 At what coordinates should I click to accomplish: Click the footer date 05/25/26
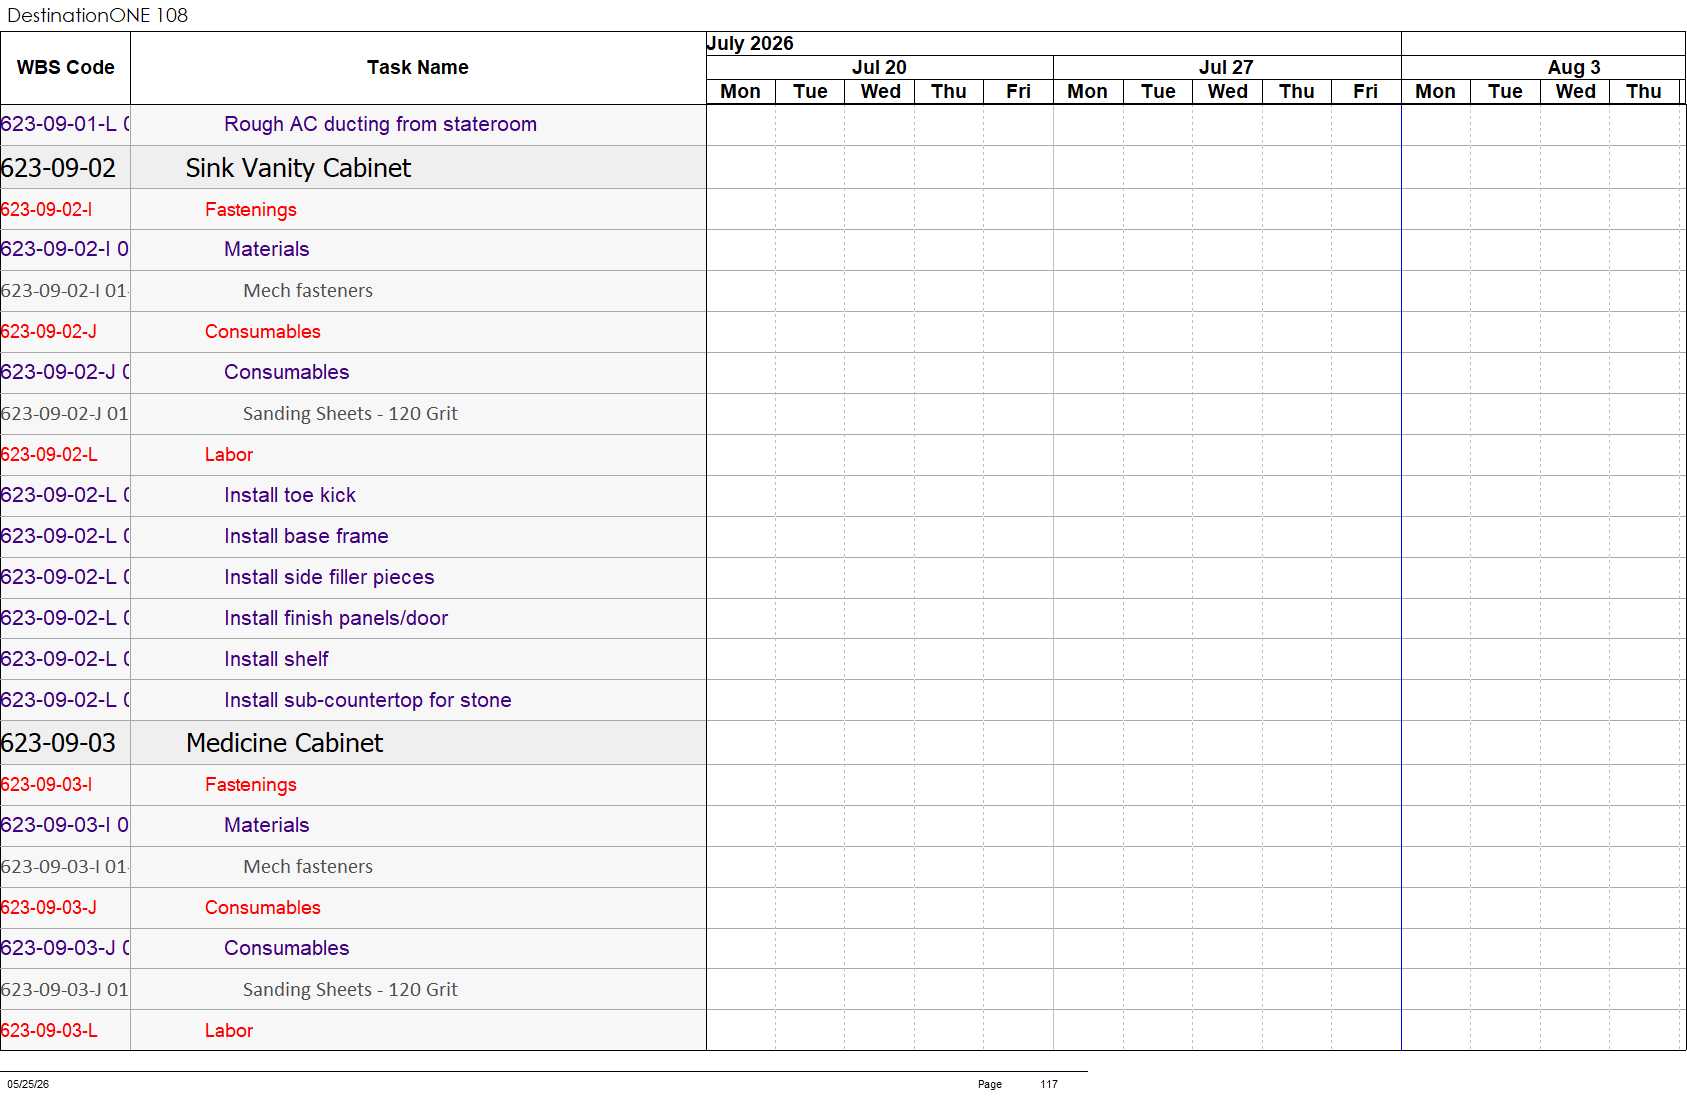[x=28, y=1084]
